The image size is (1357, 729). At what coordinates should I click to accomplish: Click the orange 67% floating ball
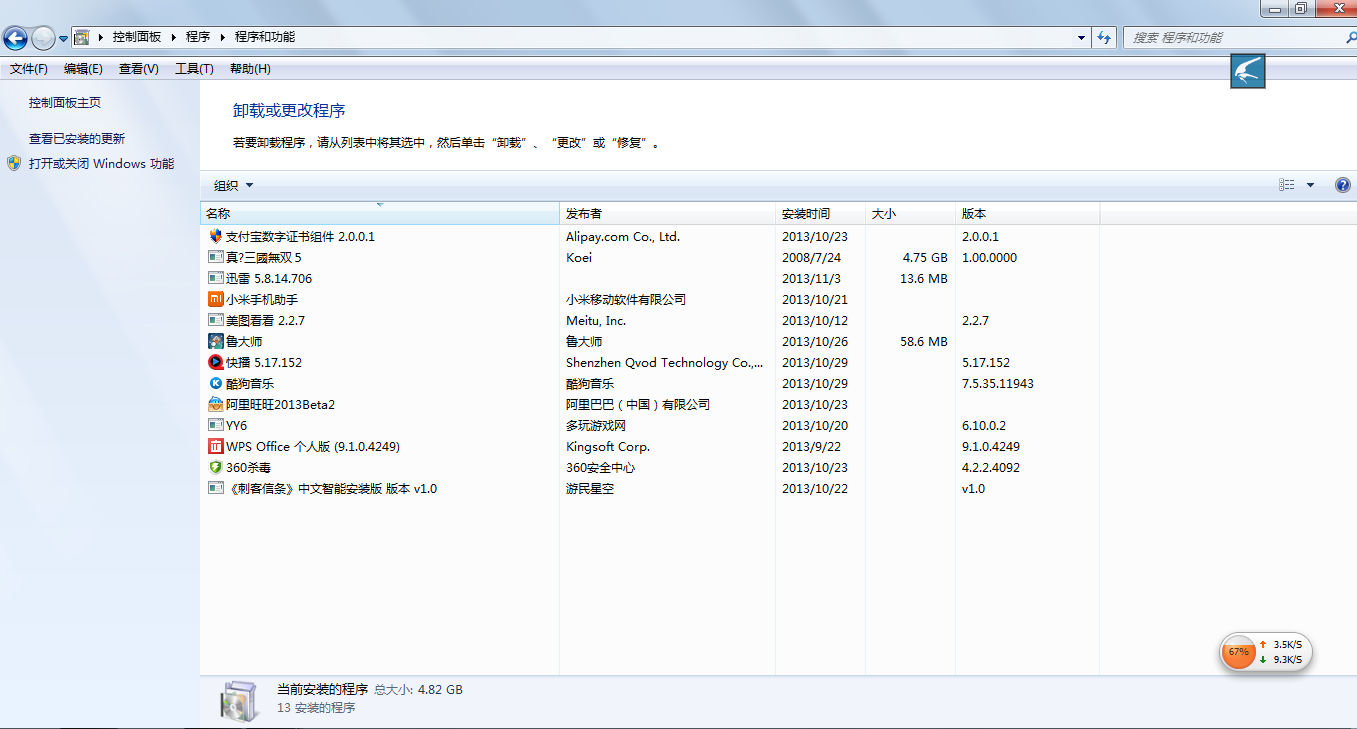click(1239, 652)
